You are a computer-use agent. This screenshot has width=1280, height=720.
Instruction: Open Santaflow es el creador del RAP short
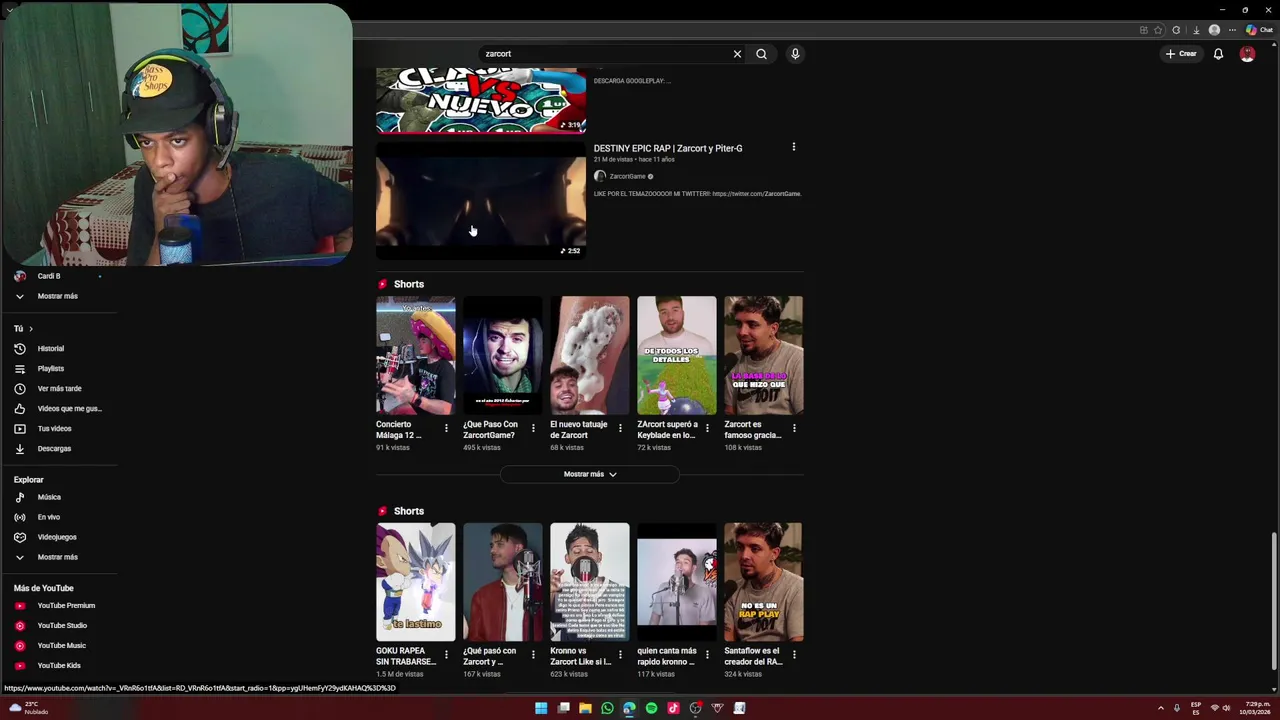[763, 582]
